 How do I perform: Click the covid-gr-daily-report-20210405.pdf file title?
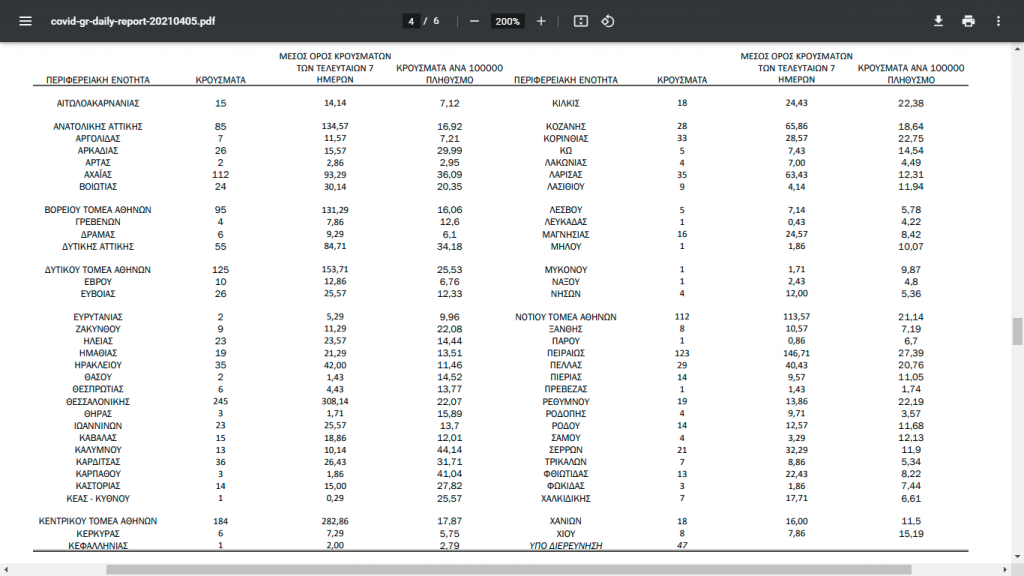coord(133,21)
